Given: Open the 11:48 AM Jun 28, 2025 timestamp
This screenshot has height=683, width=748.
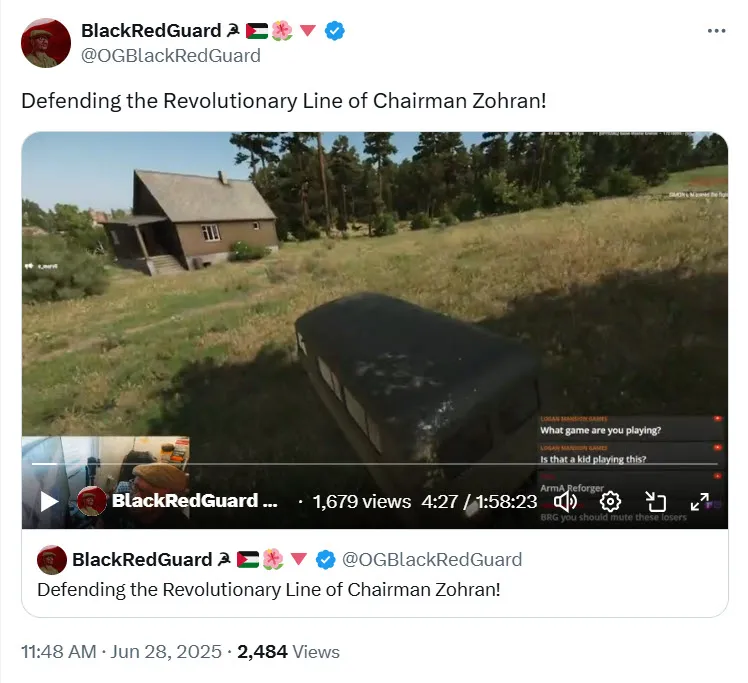Looking at the screenshot, I should [122, 652].
